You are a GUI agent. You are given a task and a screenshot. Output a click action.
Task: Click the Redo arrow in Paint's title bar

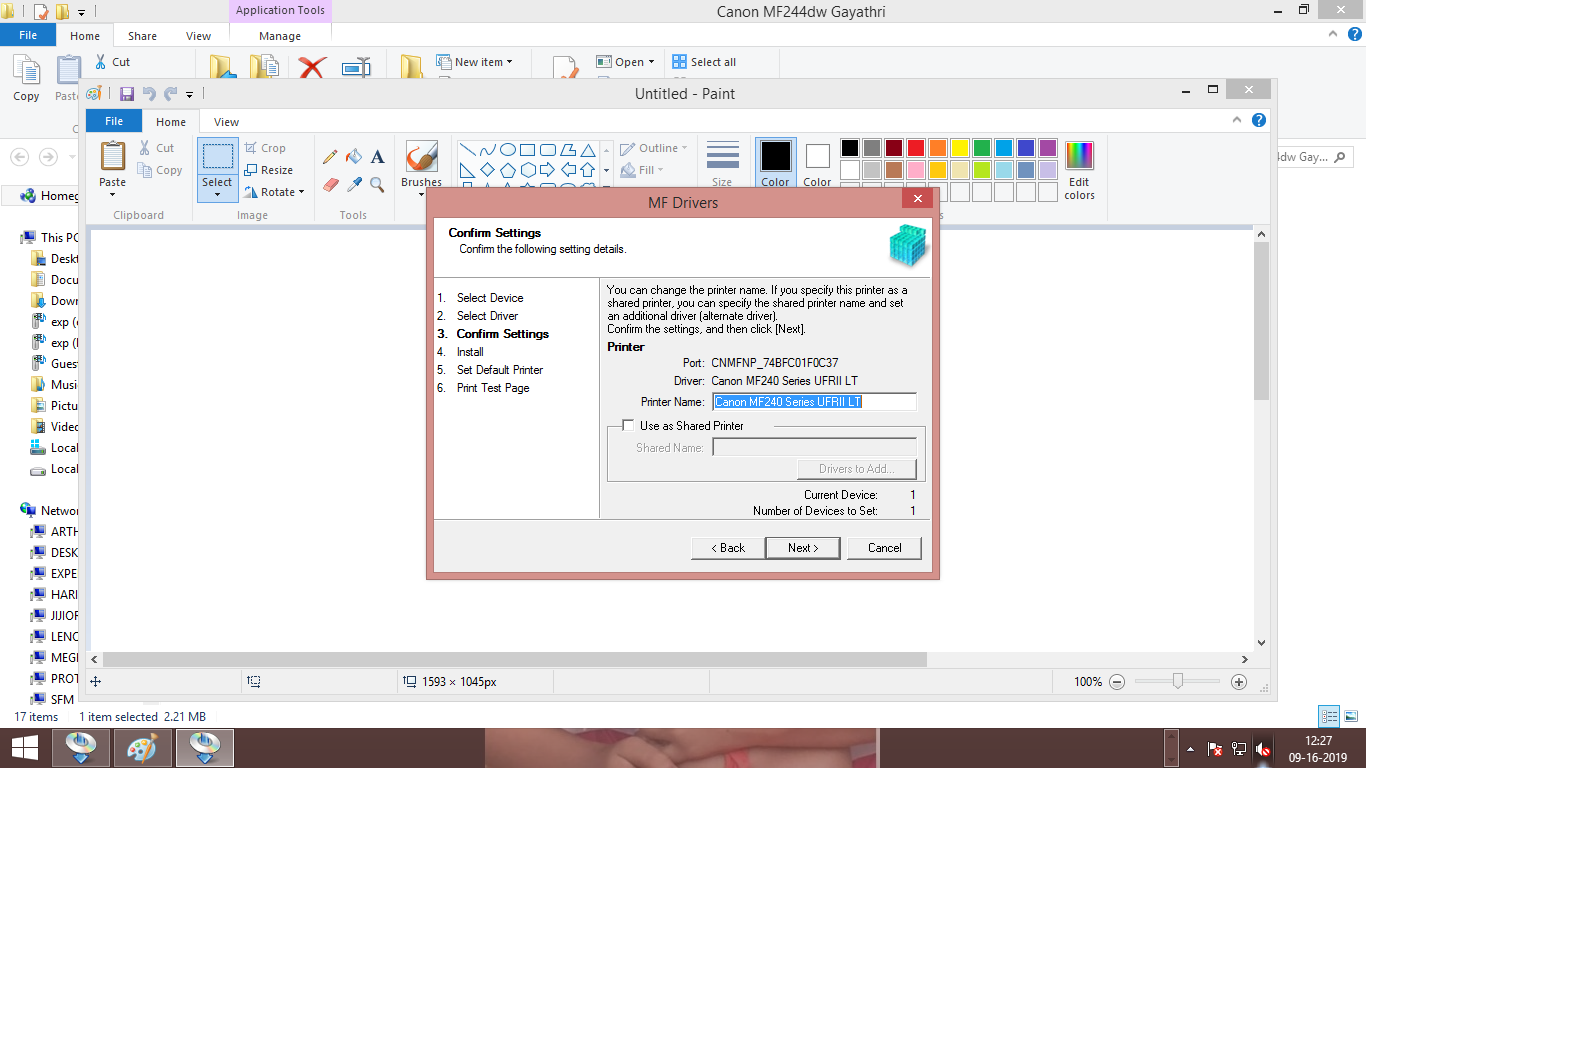[x=171, y=94]
